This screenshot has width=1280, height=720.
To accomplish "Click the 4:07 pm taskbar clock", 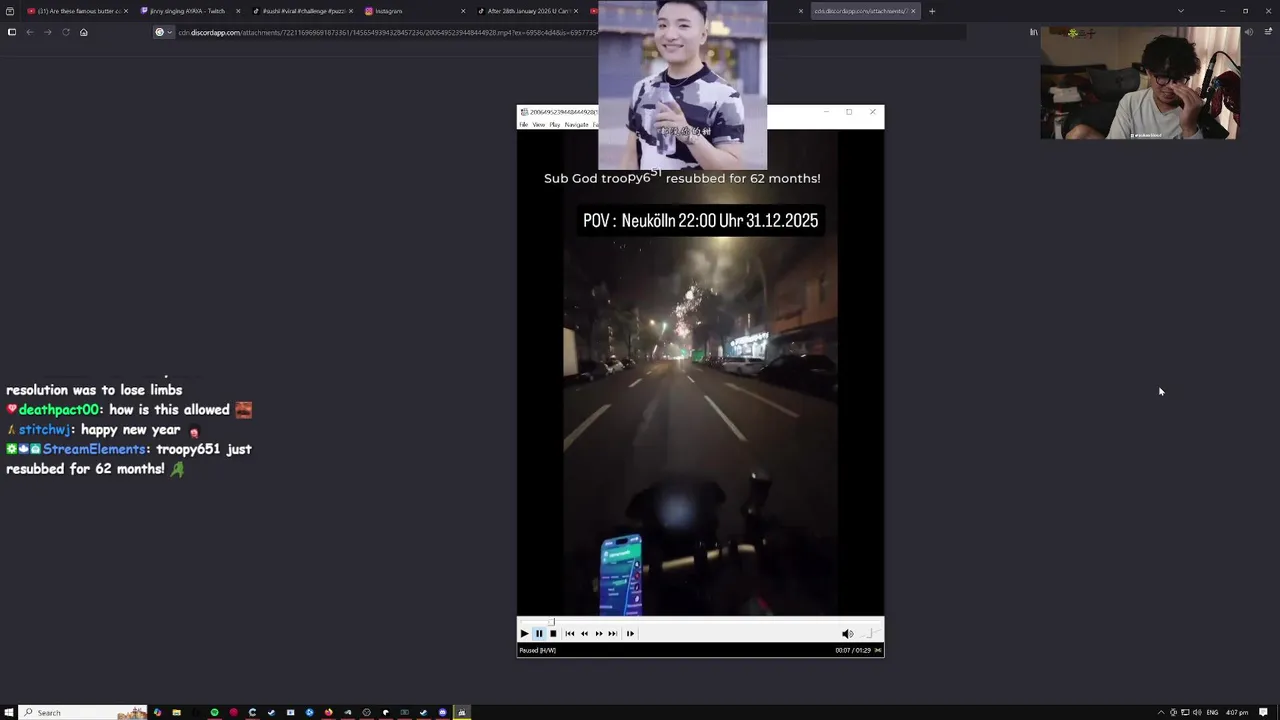I will click(1237, 712).
